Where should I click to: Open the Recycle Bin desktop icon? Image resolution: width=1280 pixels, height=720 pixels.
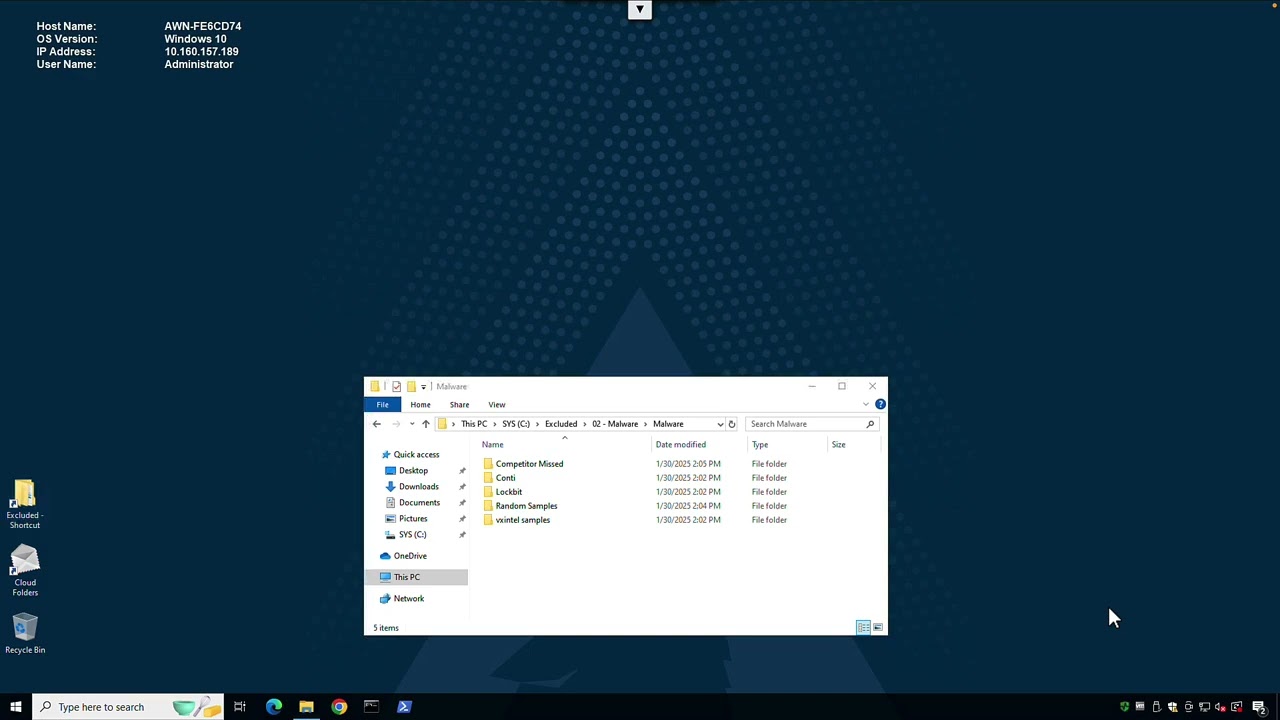[x=25, y=634]
